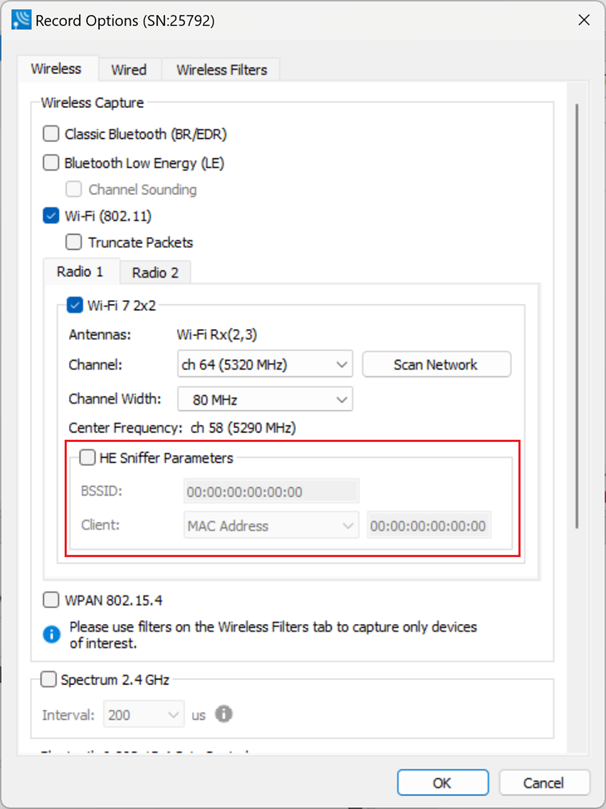Enable Bluetooth Low Energy (LE) capture
This screenshot has height=809, width=606.
pos(51,163)
